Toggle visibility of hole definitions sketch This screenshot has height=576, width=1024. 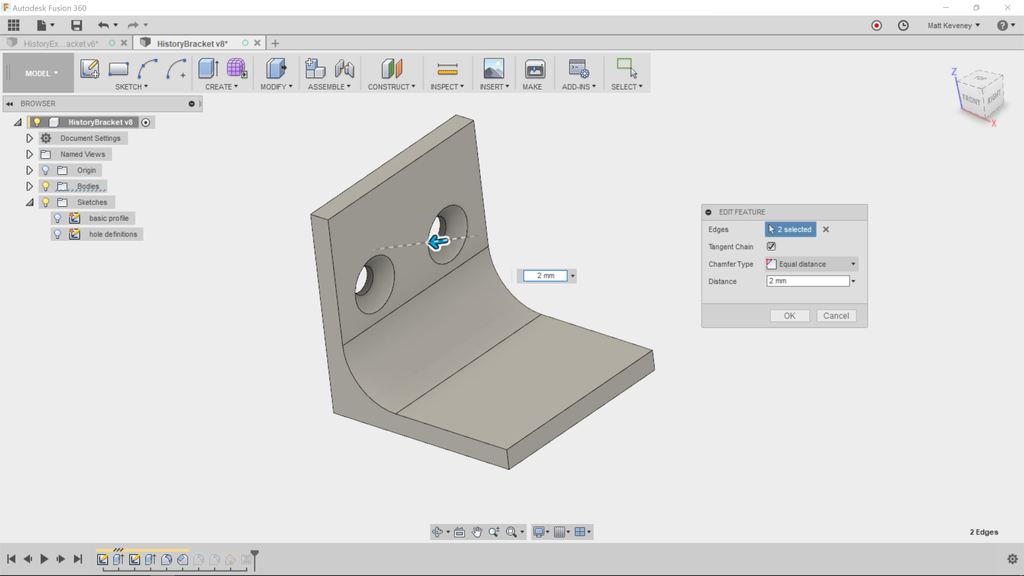(57, 233)
